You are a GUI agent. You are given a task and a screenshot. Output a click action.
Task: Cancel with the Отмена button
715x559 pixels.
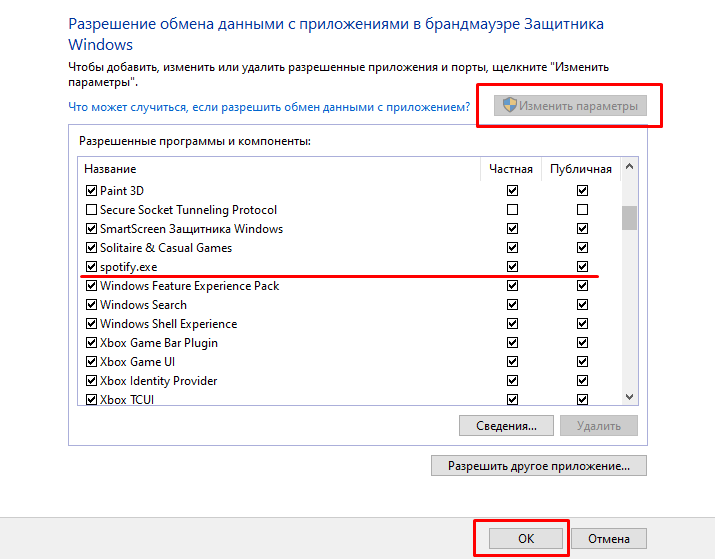[x=610, y=539]
